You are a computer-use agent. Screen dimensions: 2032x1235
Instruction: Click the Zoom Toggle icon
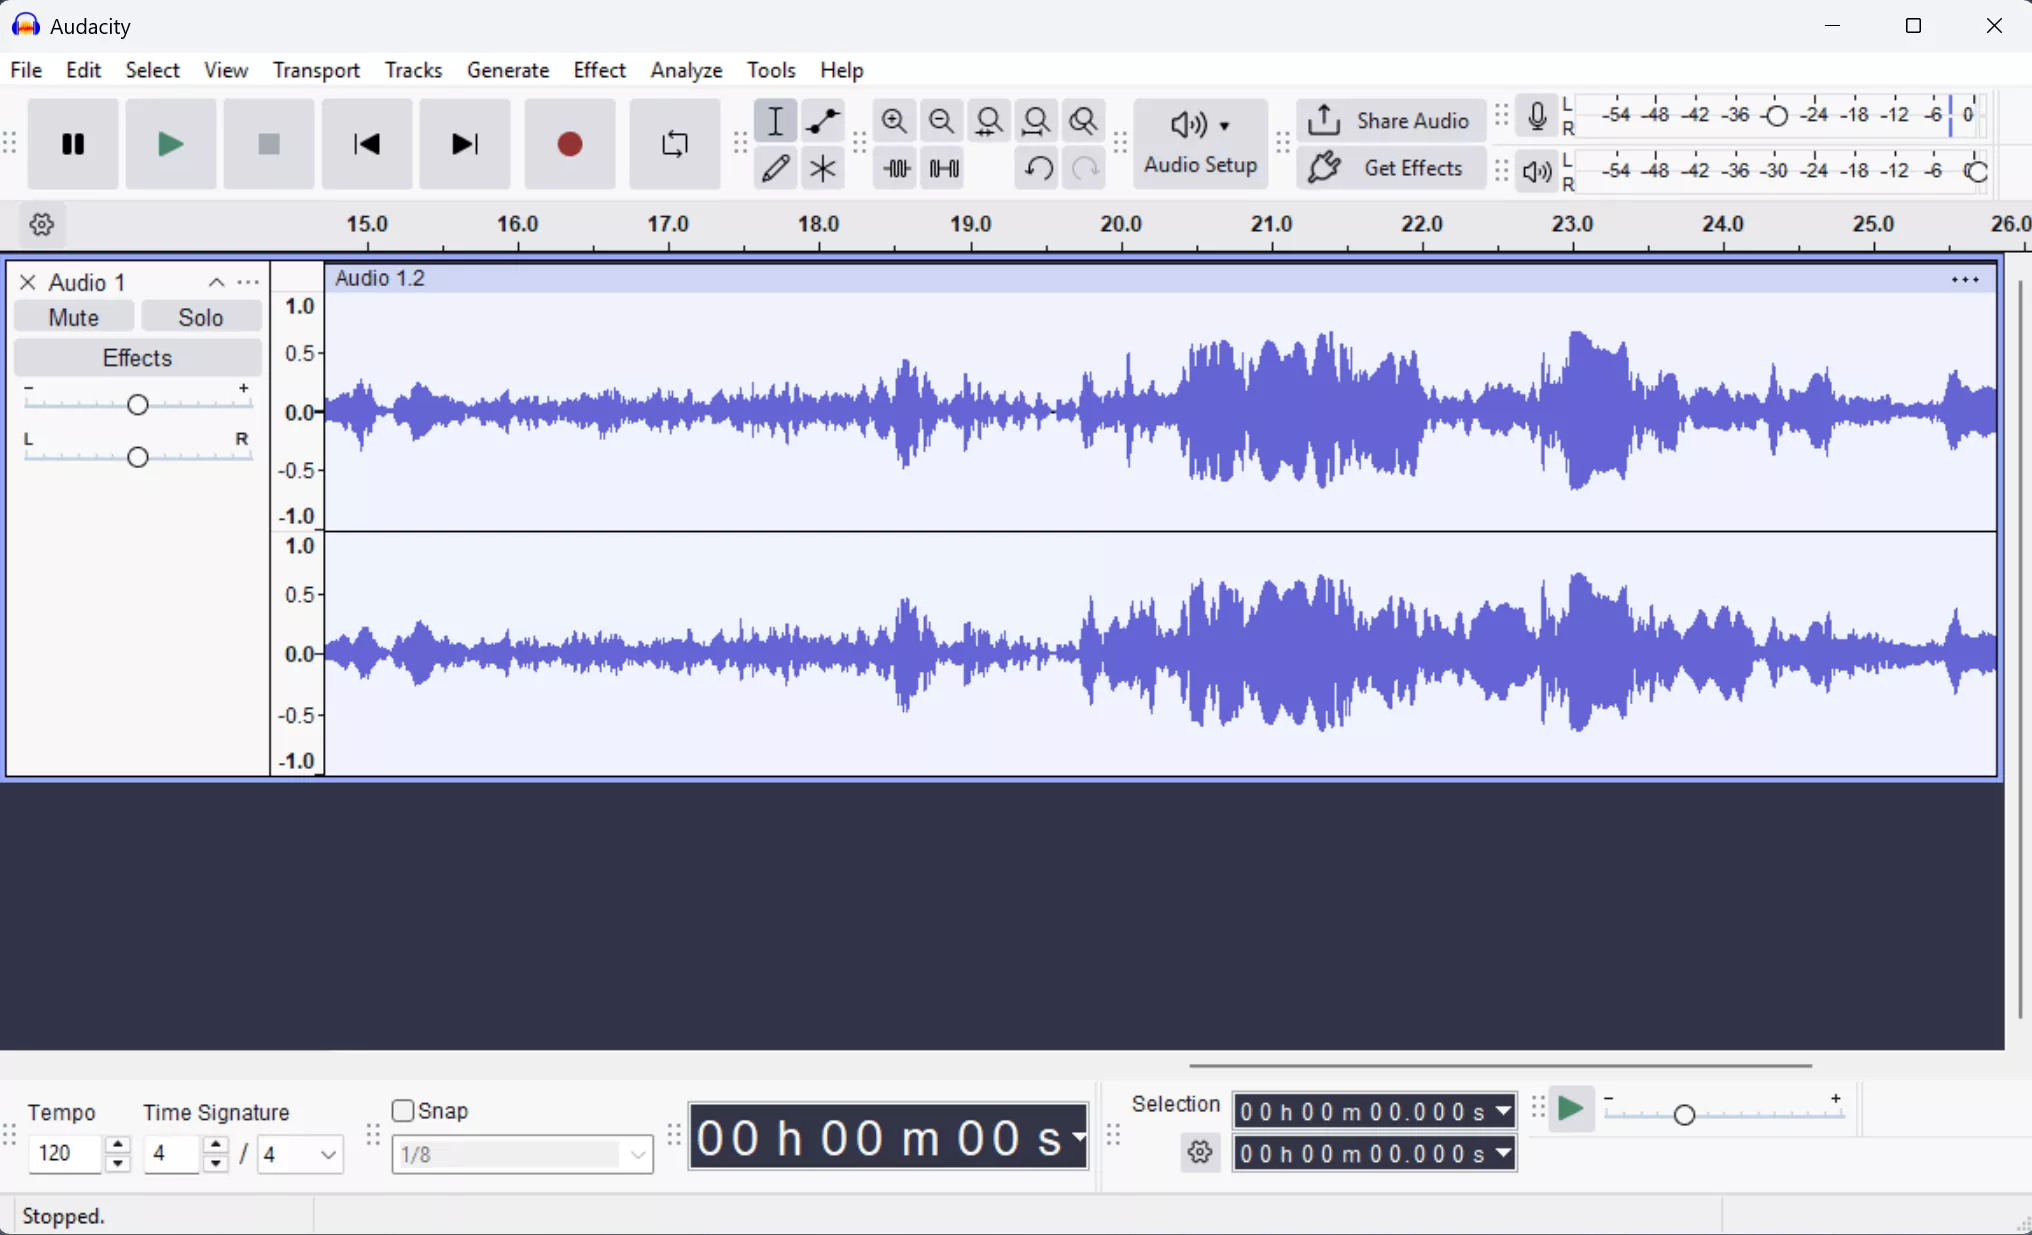tap(1083, 121)
